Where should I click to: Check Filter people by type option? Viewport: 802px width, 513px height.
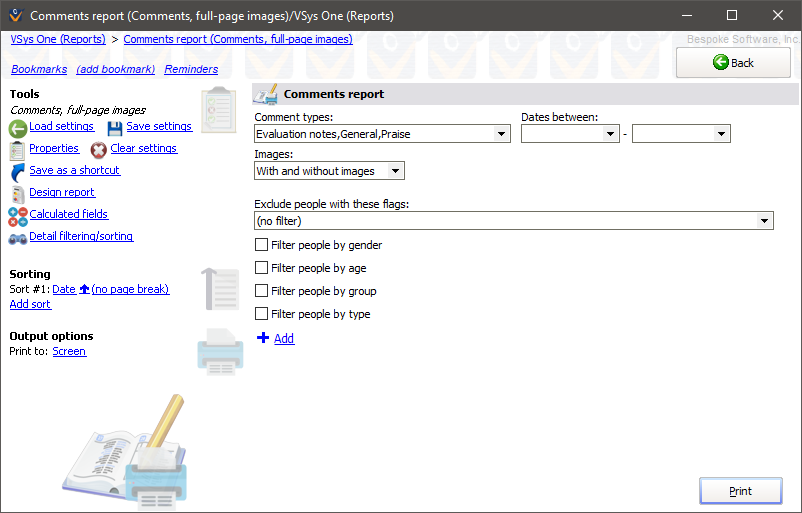pyautogui.click(x=261, y=314)
